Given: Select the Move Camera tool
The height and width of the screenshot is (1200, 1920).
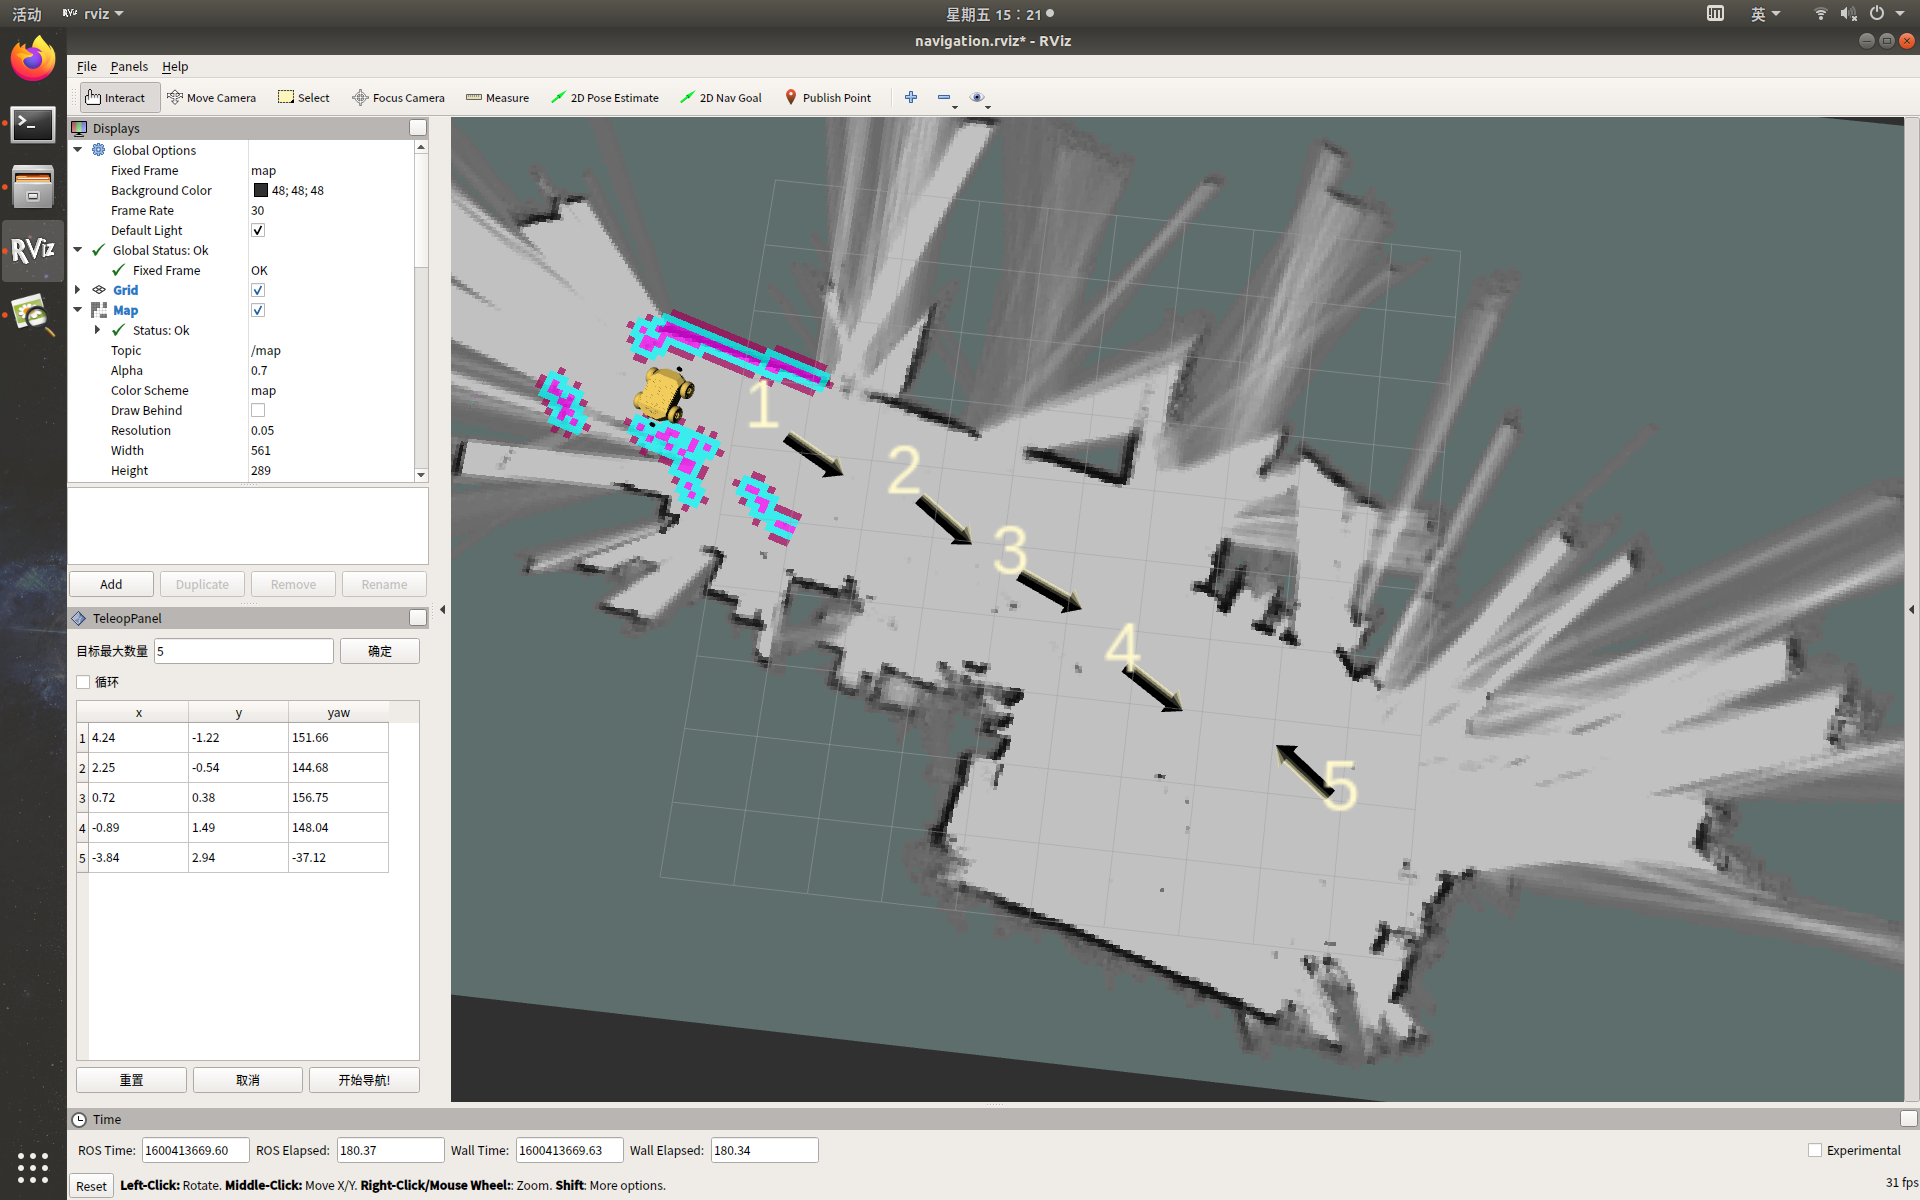Looking at the screenshot, I should tap(211, 98).
